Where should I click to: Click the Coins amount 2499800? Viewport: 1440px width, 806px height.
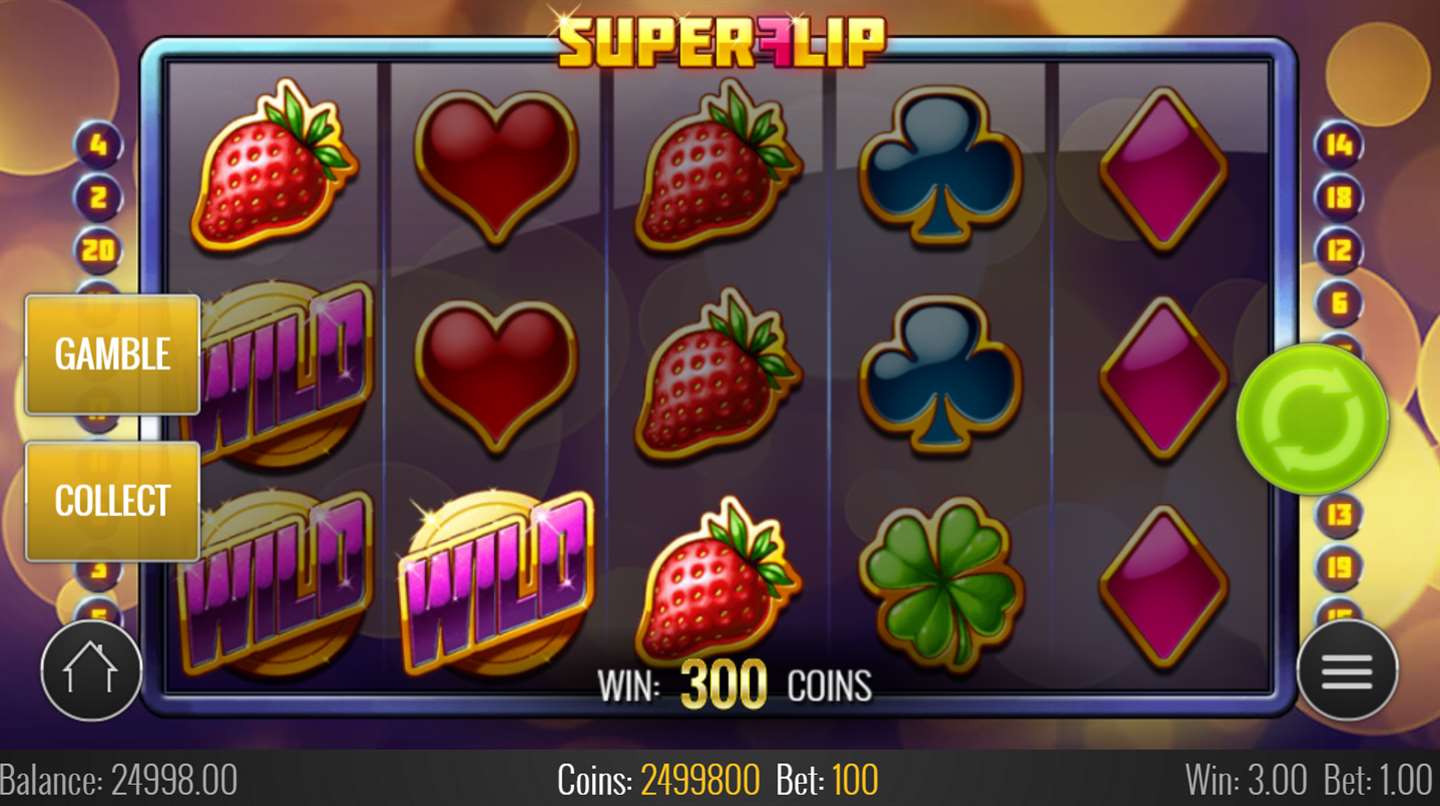pos(700,780)
